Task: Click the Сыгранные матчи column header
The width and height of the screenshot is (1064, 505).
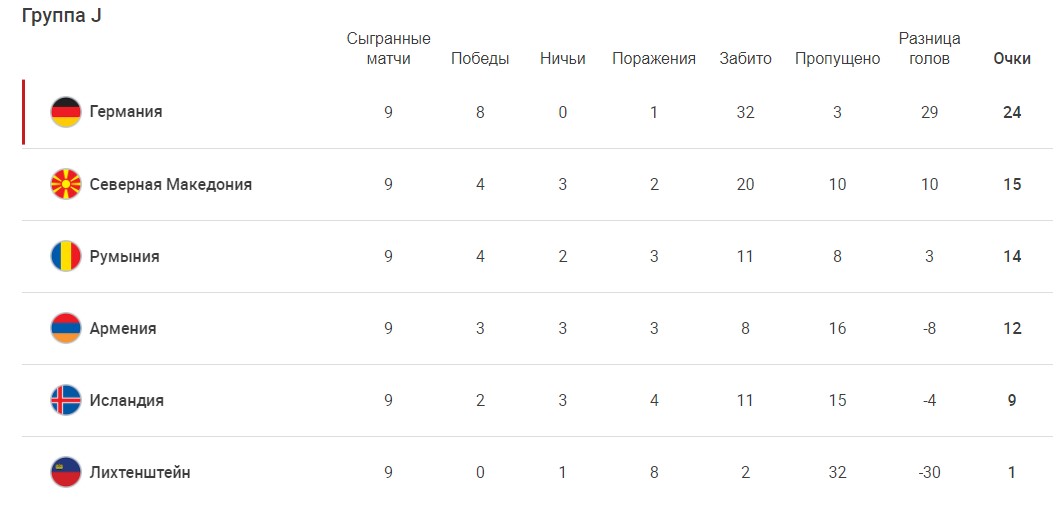Action: point(388,49)
